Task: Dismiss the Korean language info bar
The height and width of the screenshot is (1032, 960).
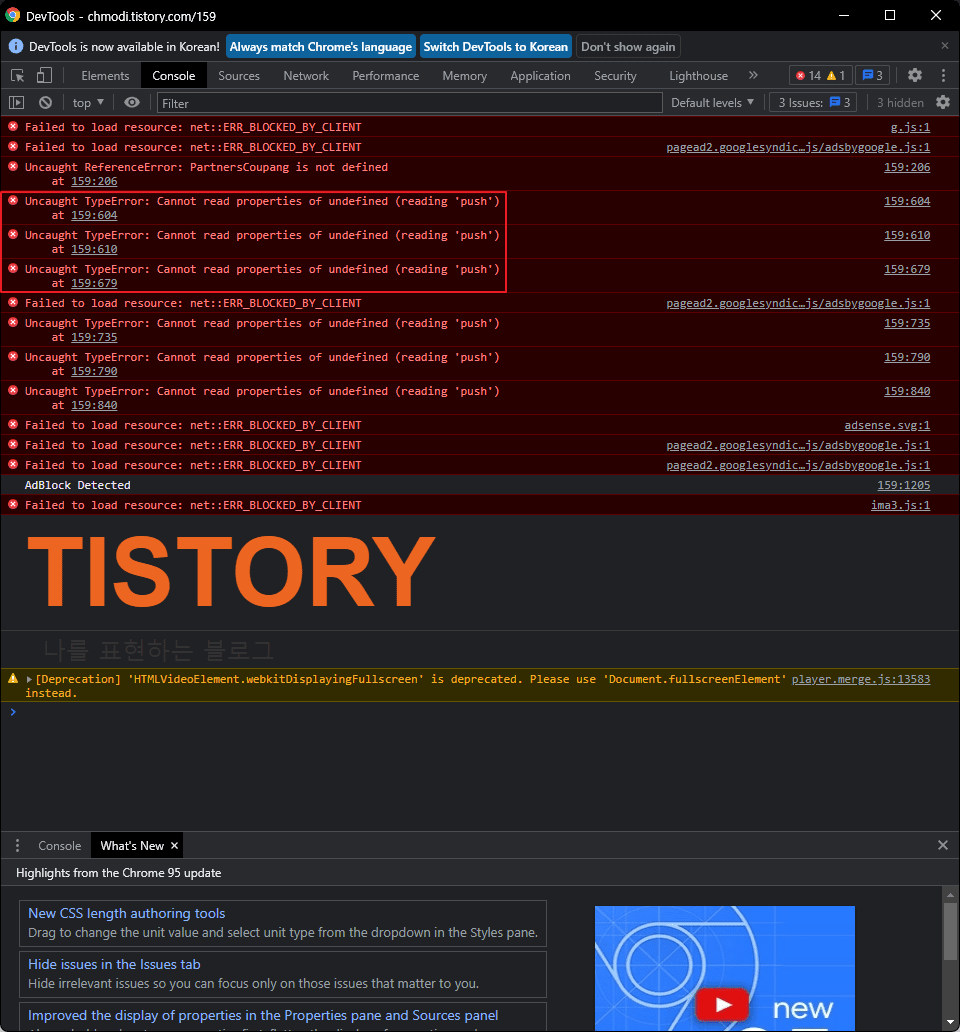Action: point(945,46)
